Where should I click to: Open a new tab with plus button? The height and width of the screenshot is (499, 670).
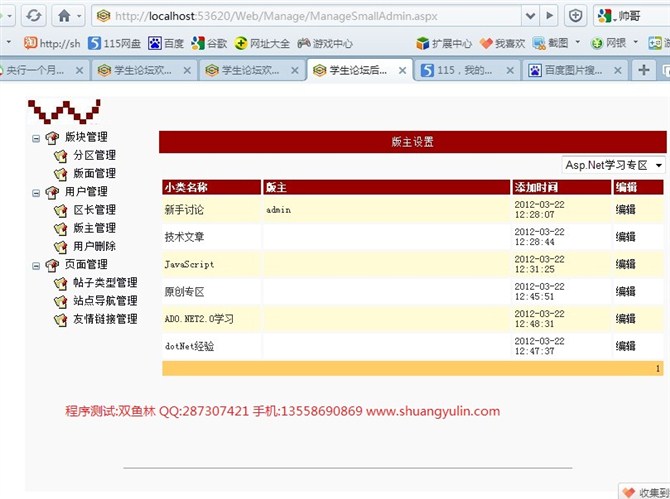tap(644, 70)
